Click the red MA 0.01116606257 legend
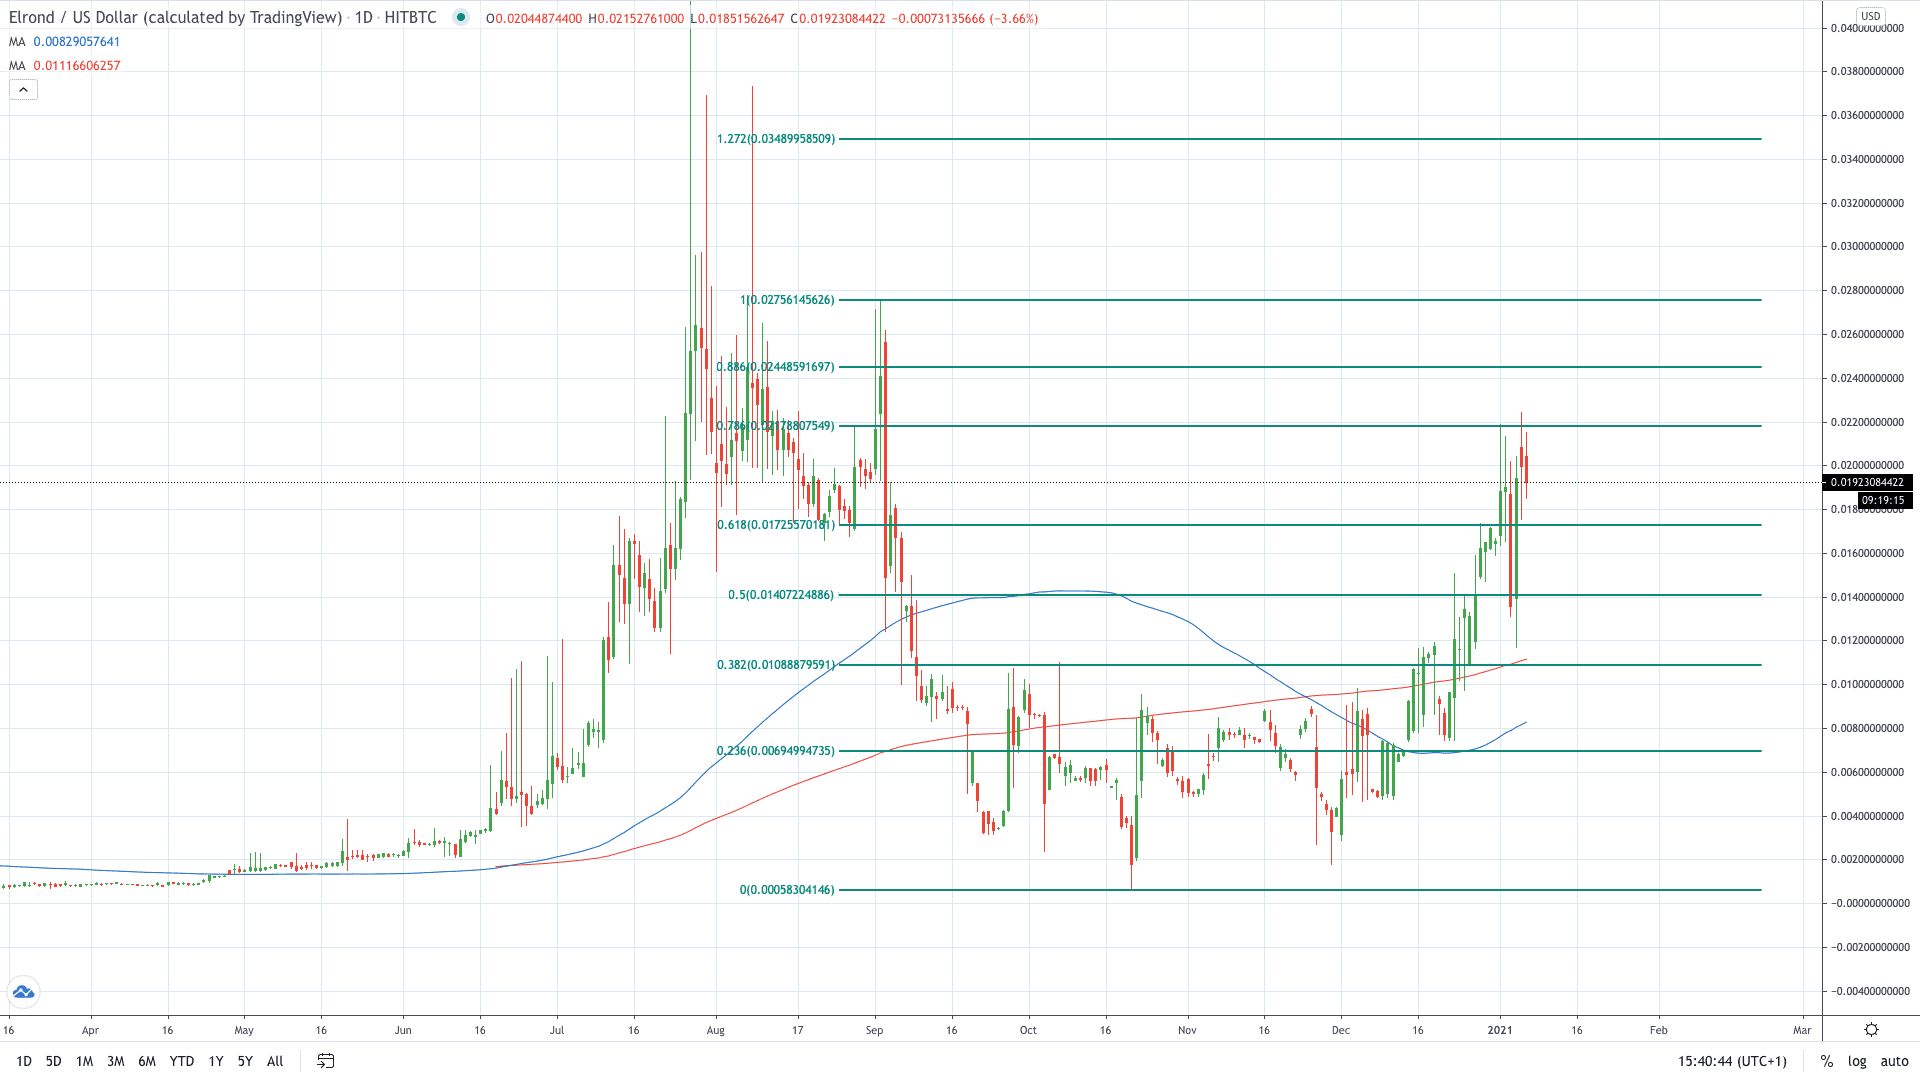This screenshot has width=1920, height=1080. (65, 66)
